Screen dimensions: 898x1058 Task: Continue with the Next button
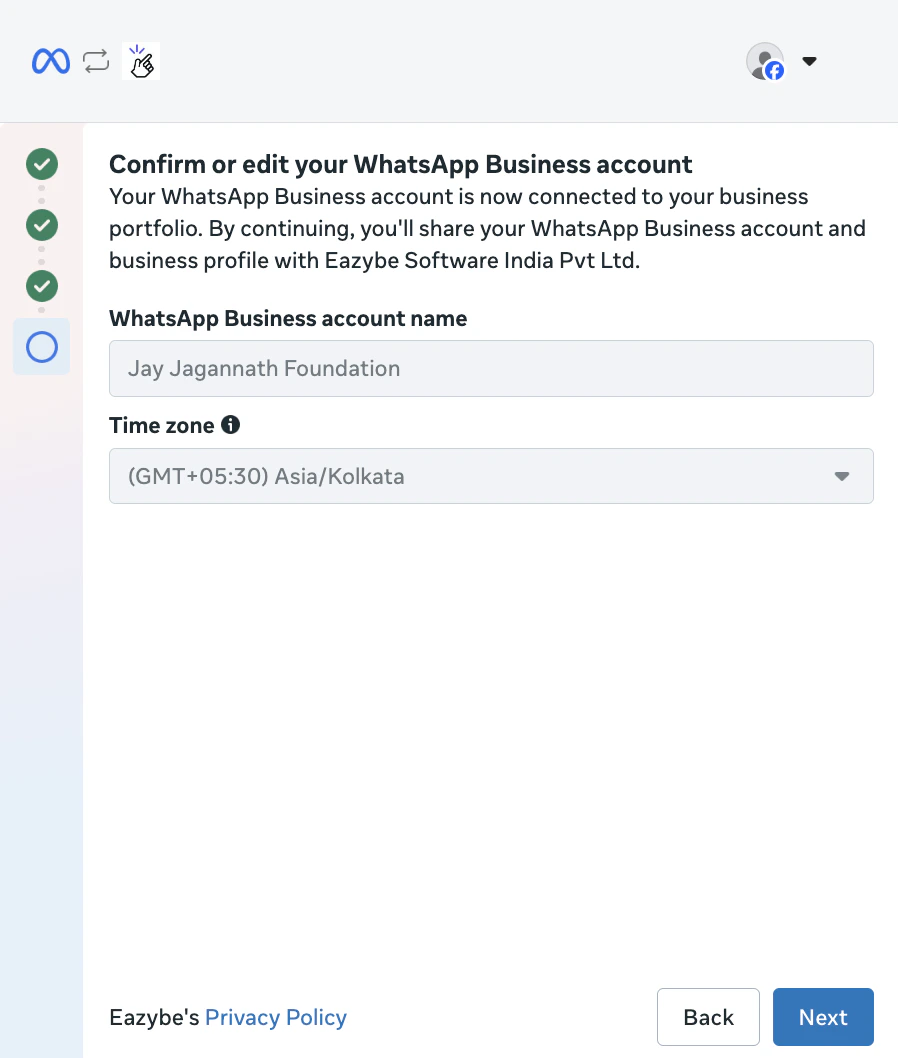click(x=823, y=1017)
